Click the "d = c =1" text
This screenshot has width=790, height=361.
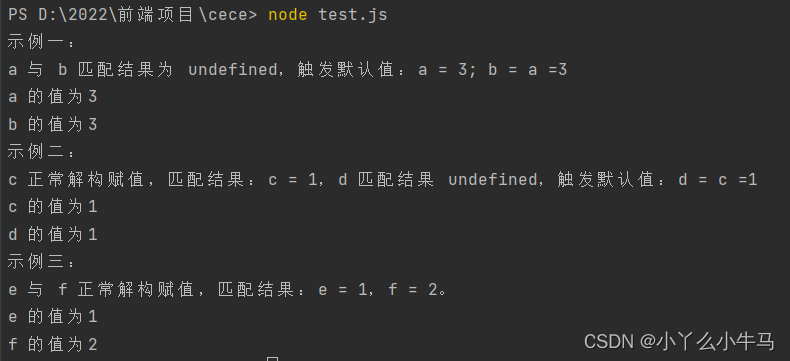pyautogui.click(x=717, y=180)
